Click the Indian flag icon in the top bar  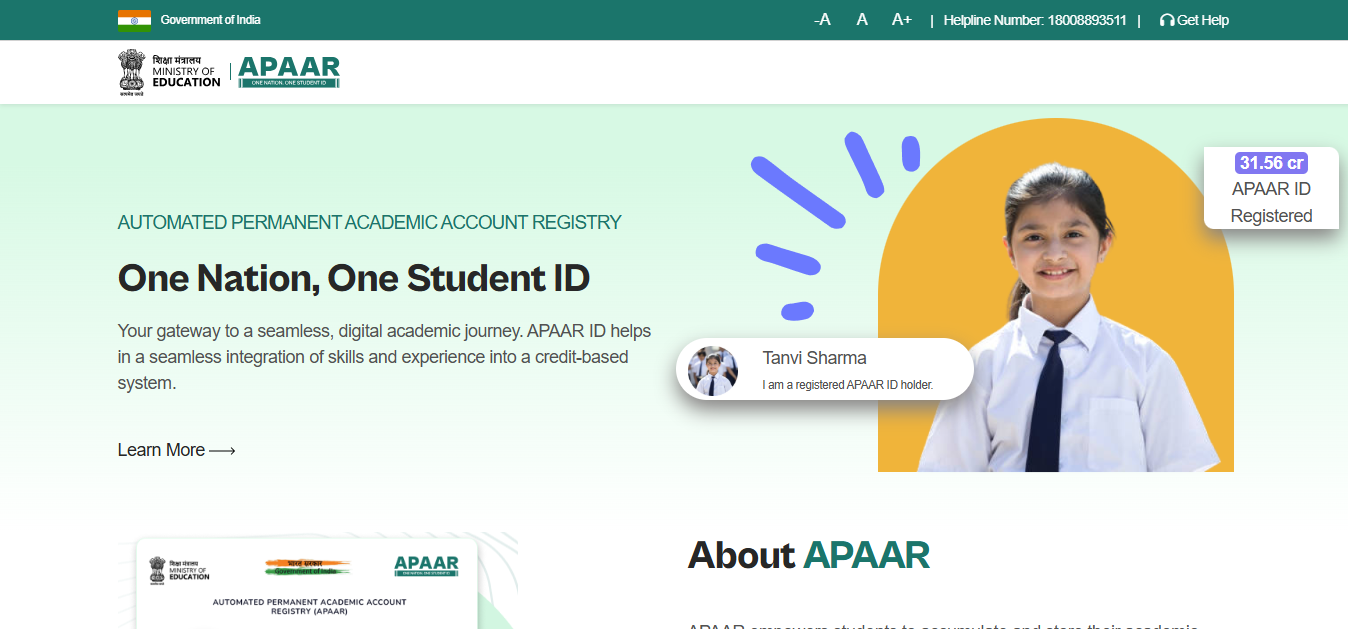point(132,19)
